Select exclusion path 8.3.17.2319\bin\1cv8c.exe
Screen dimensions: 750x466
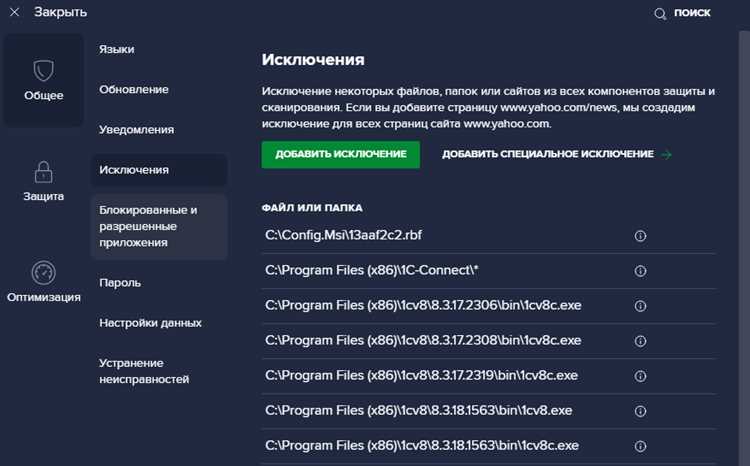pos(421,375)
